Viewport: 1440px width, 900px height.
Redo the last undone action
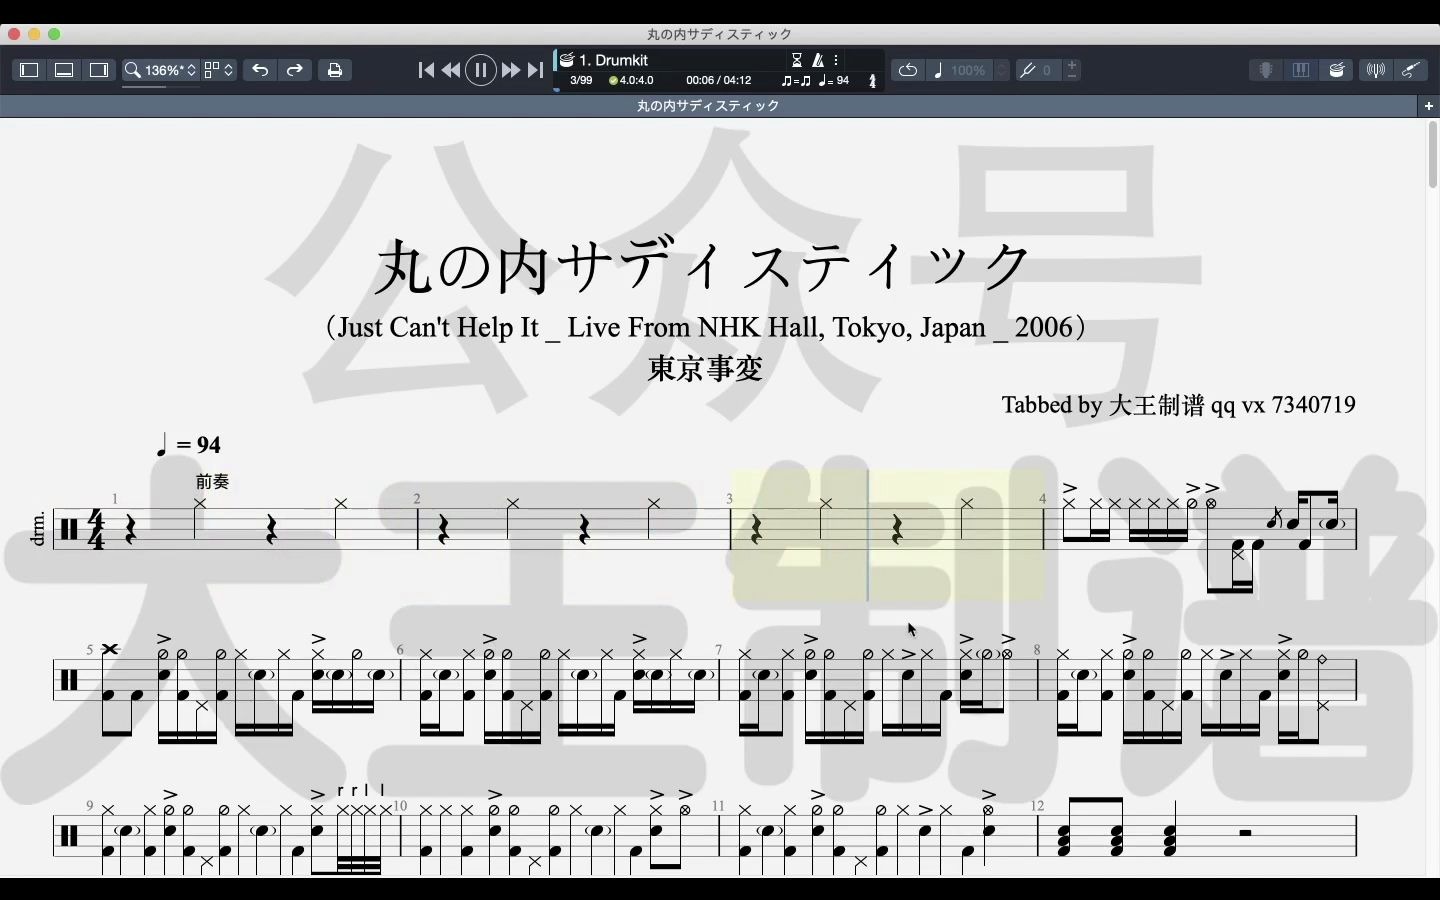(295, 70)
